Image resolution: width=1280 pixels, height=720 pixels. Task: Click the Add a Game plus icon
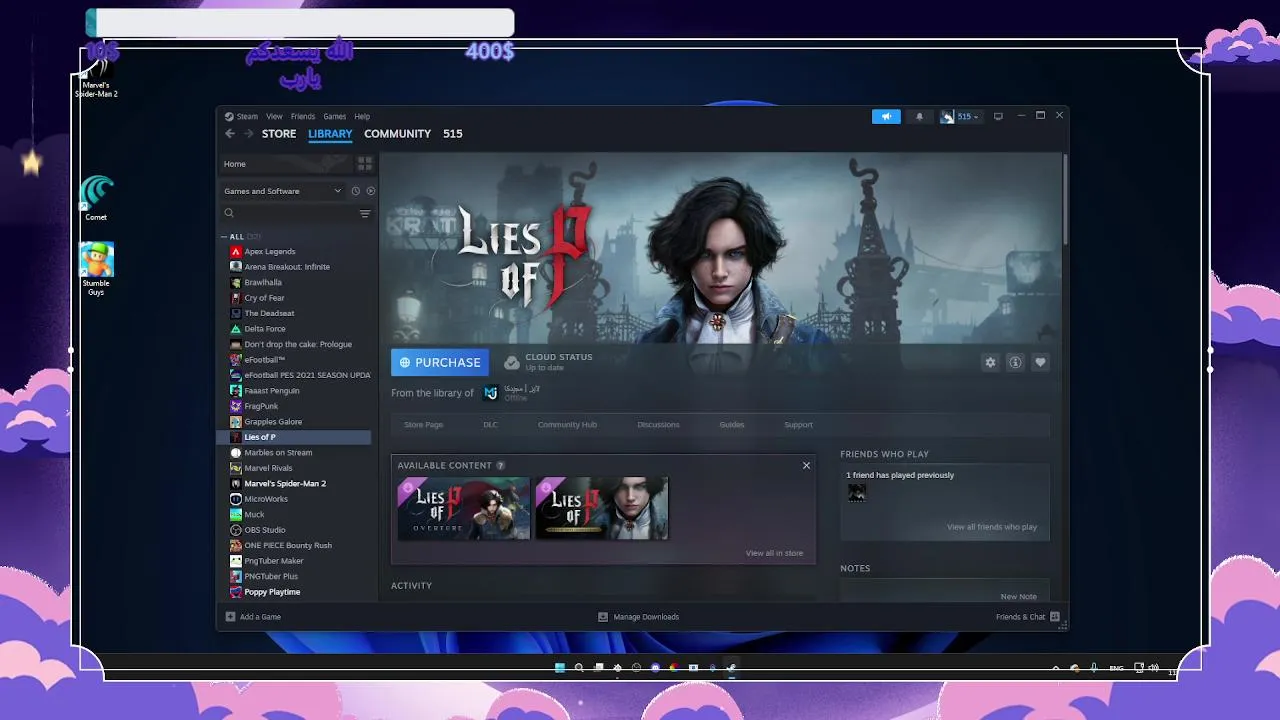tap(230, 617)
